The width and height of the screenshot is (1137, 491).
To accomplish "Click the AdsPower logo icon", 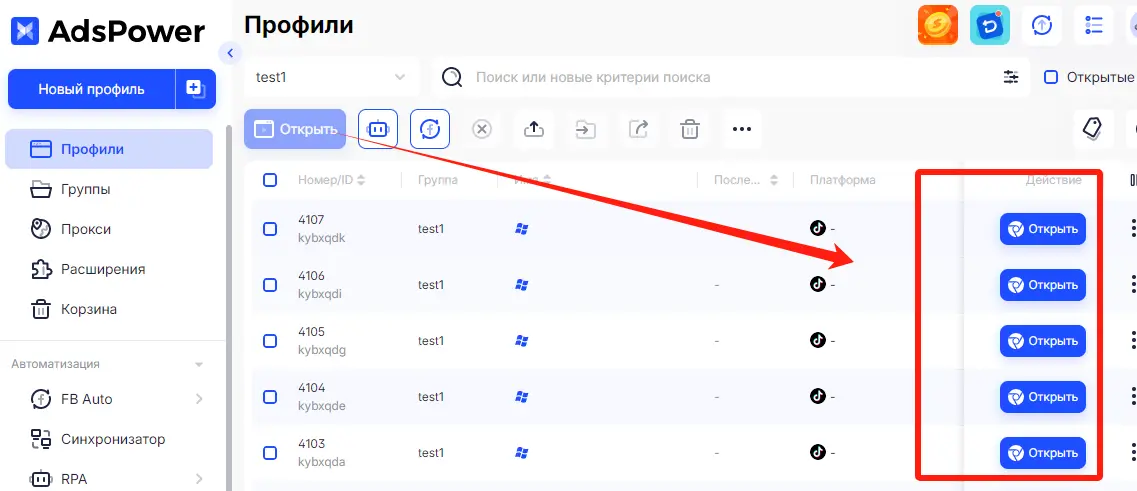I will [25, 31].
